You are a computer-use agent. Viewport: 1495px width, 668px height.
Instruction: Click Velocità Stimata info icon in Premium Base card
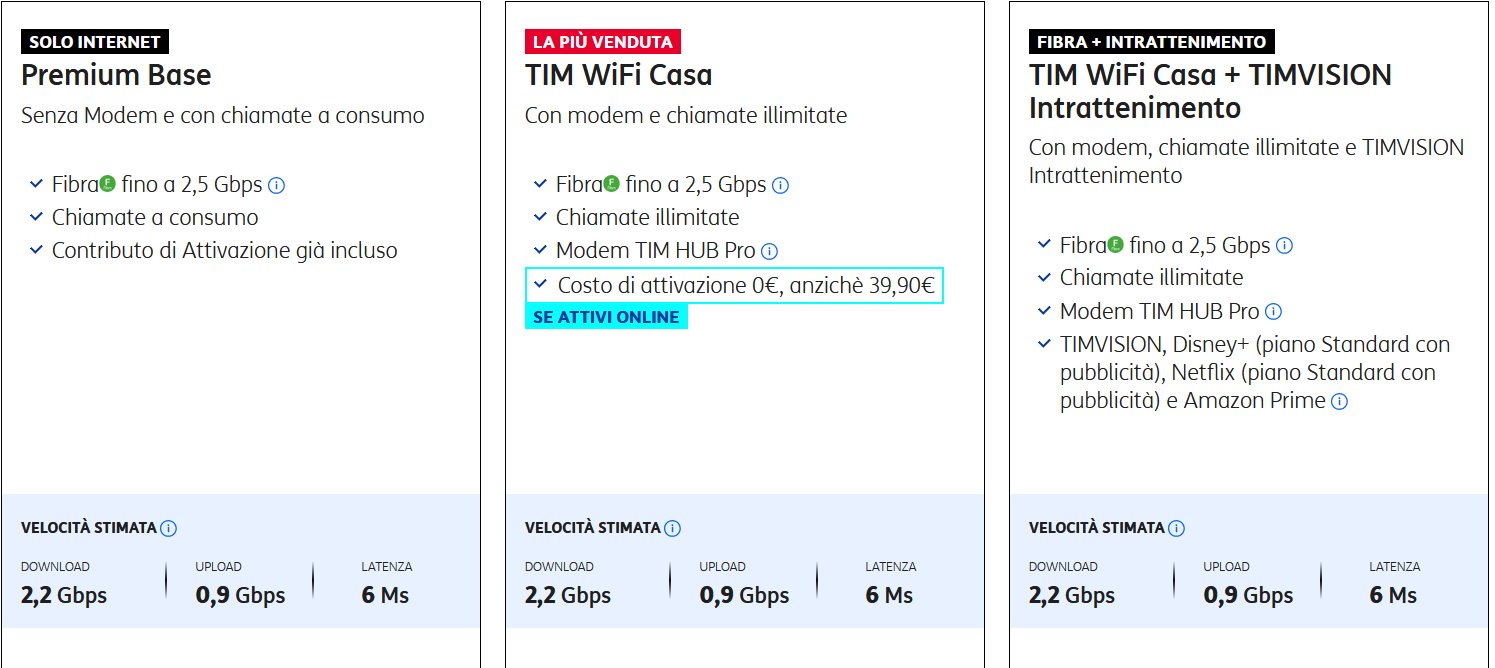(x=169, y=528)
